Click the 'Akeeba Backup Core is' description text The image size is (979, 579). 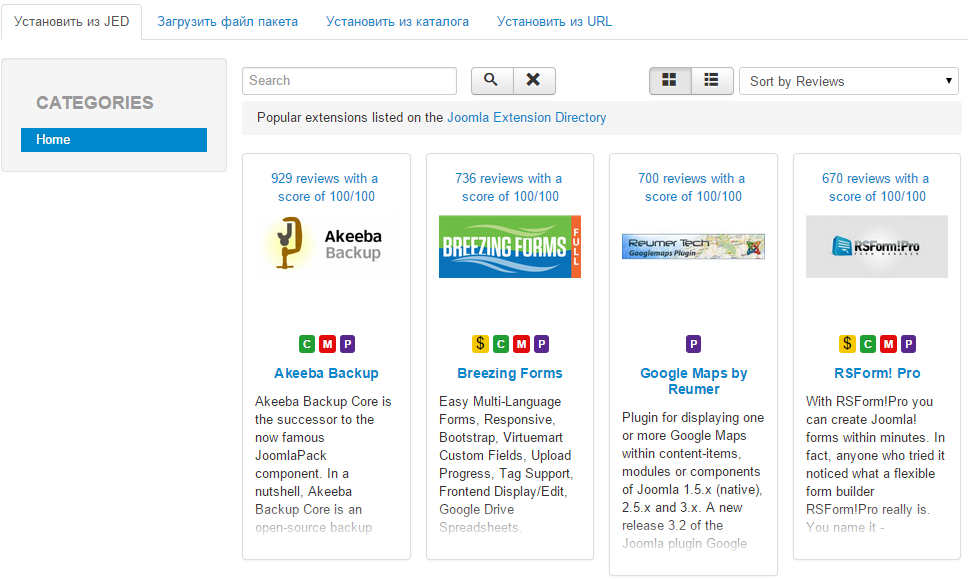pyautogui.click(x=323, y=402)
